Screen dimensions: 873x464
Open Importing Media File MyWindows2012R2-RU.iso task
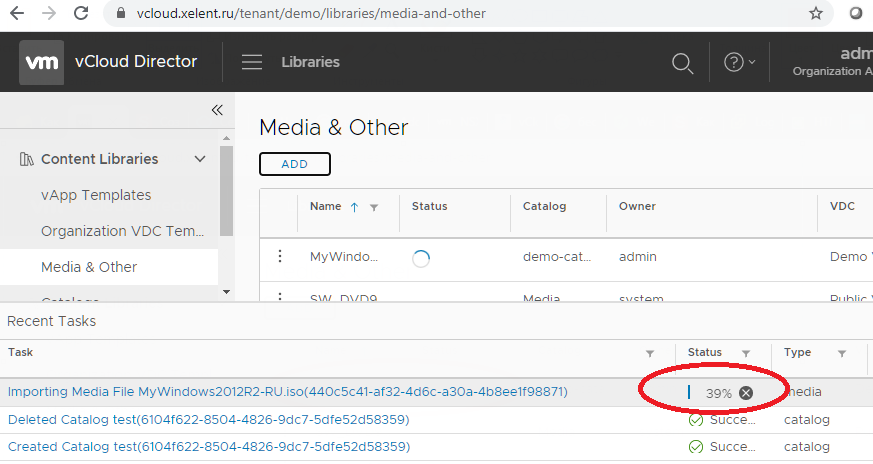(288, 392)
